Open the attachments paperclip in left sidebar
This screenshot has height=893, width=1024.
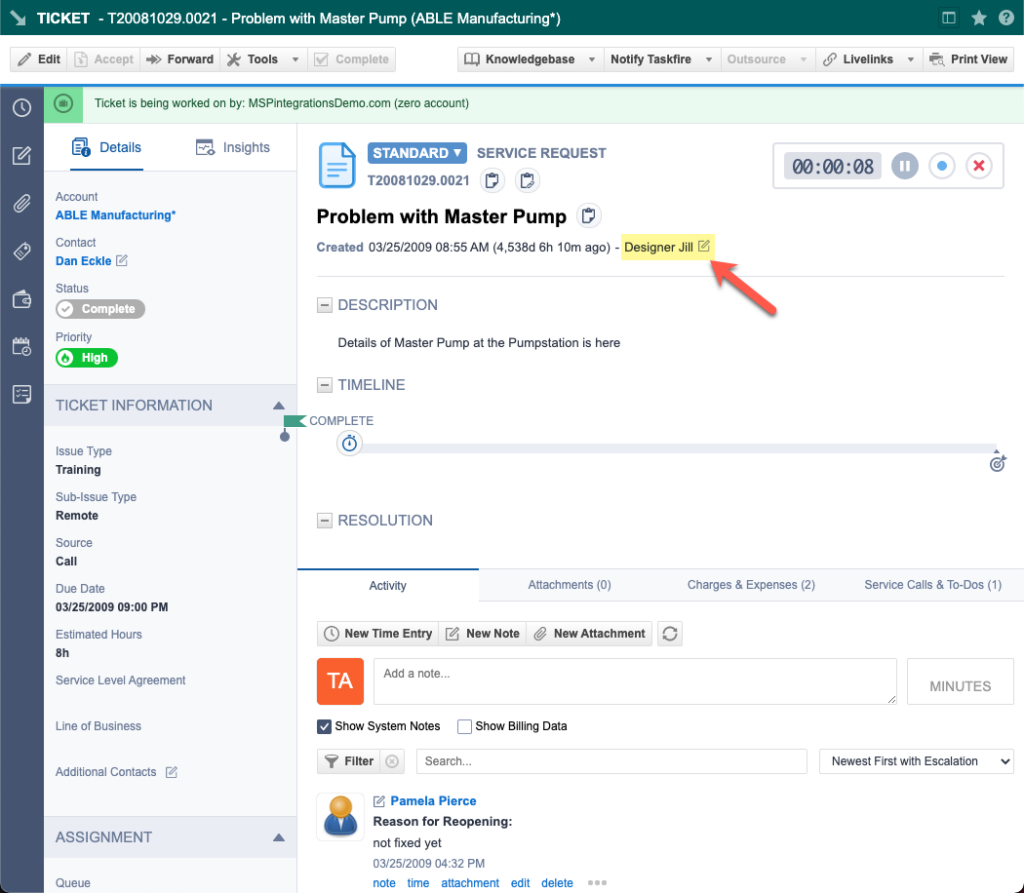pyautogui.click(x=21, y=203)
